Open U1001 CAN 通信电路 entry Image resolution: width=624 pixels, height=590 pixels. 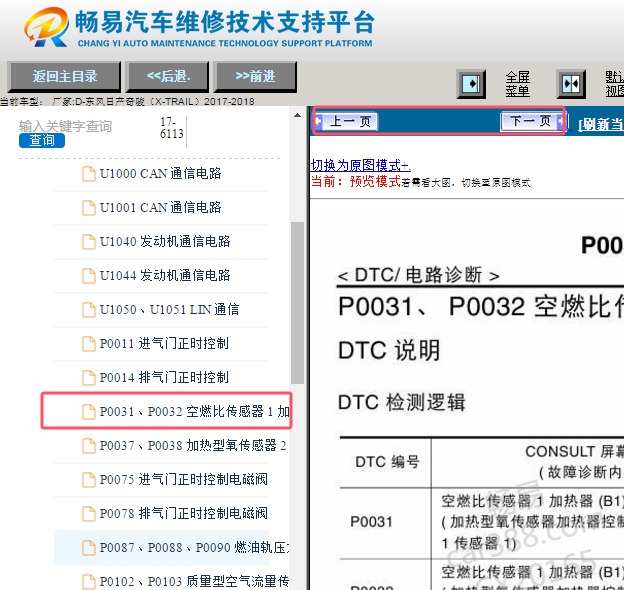[x=161, y=208]
